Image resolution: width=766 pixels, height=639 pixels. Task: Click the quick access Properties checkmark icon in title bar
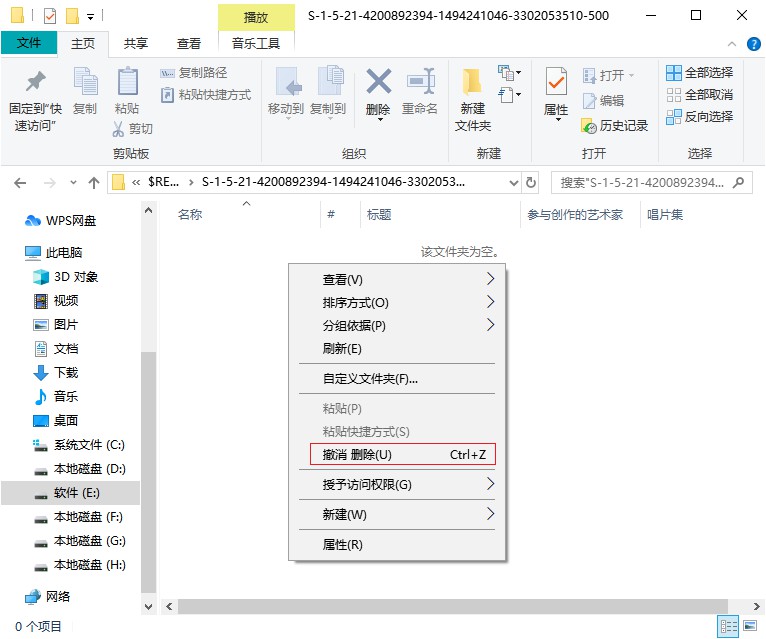click(x=50, y=16)
